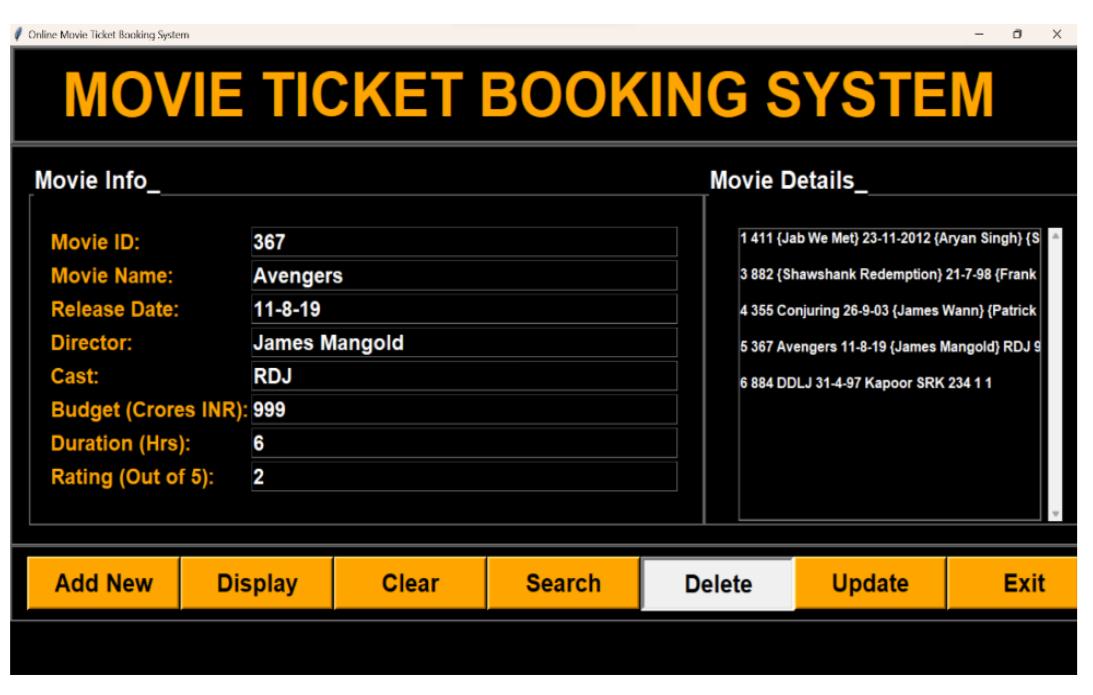Click the Add New button
Viewport: 1093px width, 695px height.
pos(103,583)
